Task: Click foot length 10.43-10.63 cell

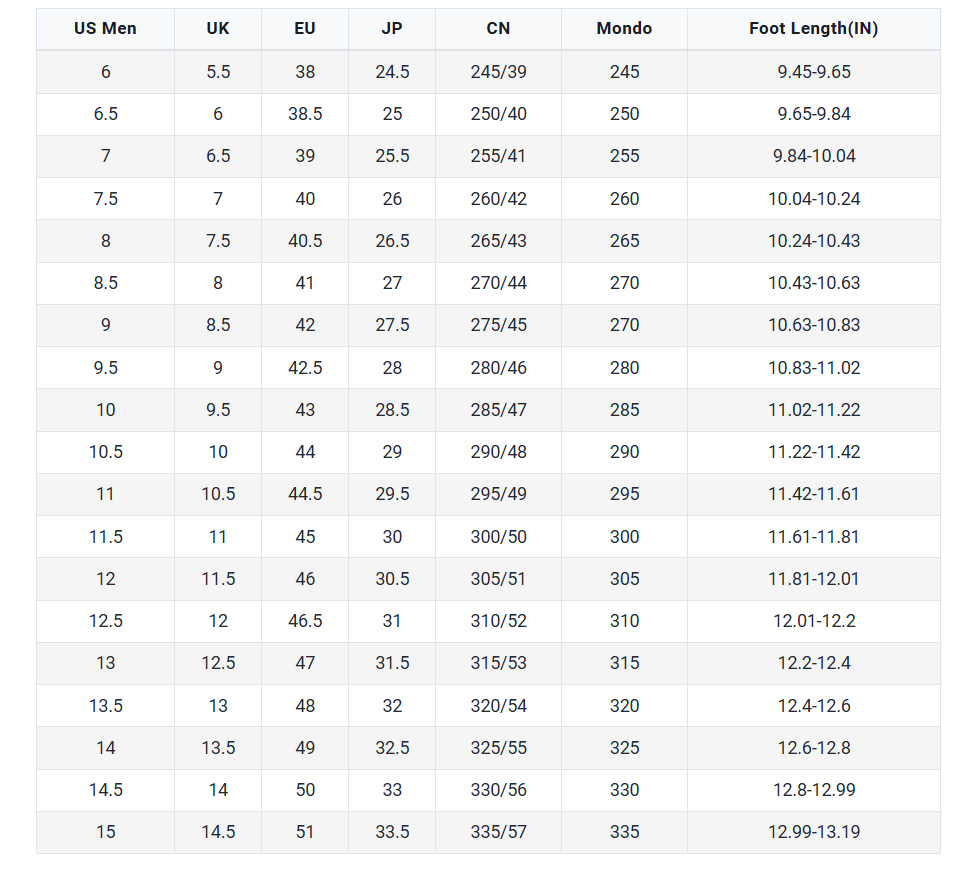Action: (x=813, y=283)
